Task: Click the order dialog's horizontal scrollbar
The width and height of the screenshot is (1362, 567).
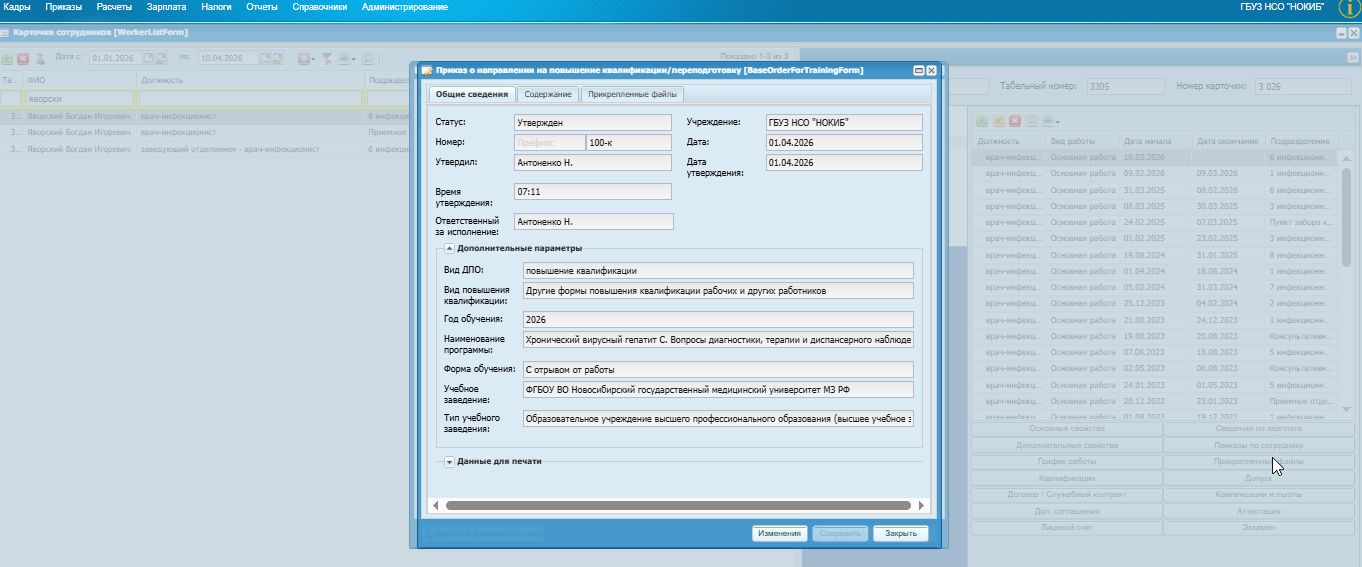Action: 677,505
